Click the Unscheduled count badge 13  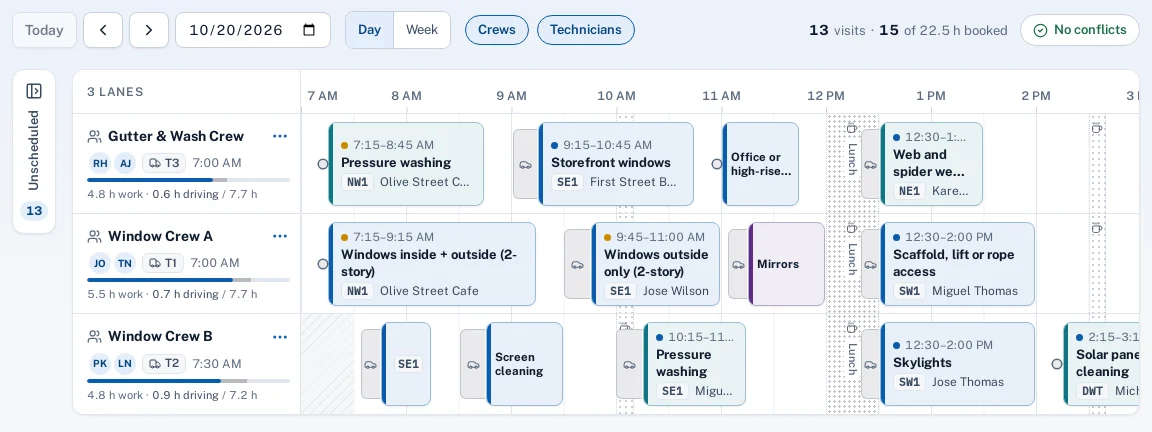tap(34, 211)
